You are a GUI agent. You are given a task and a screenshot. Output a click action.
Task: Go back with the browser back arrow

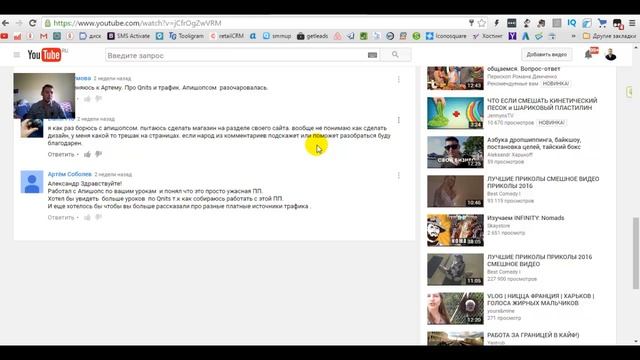(5, 23)
